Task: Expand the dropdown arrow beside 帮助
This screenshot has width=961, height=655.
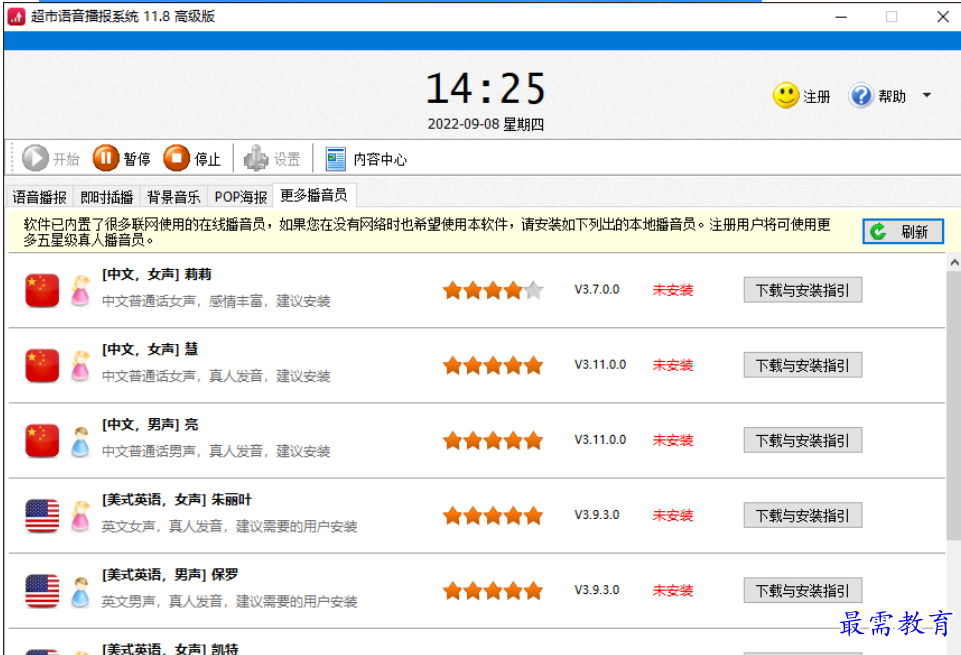Action: [x=927, y=96]
